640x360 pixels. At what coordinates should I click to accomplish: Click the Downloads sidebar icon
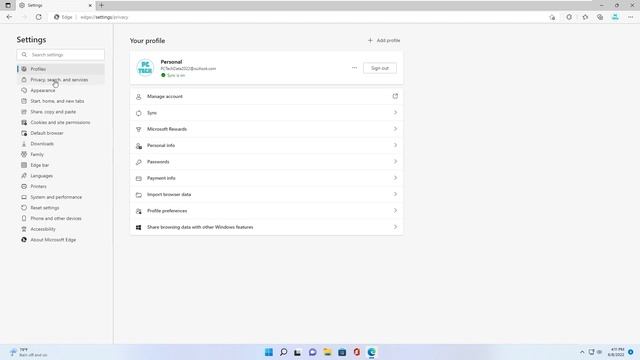(x=24, y=144)
